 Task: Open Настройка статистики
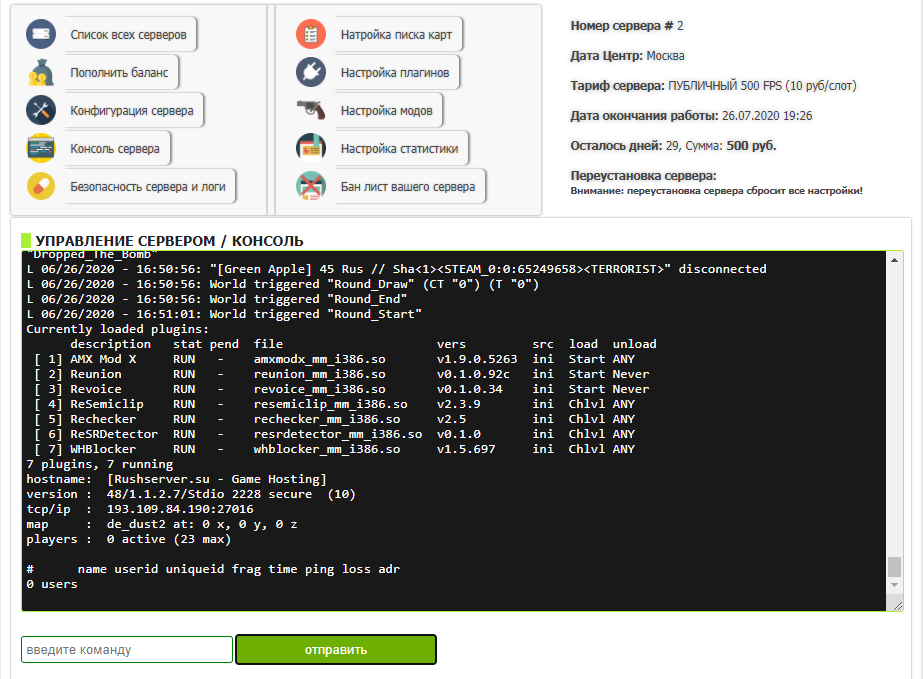(400, 148)
